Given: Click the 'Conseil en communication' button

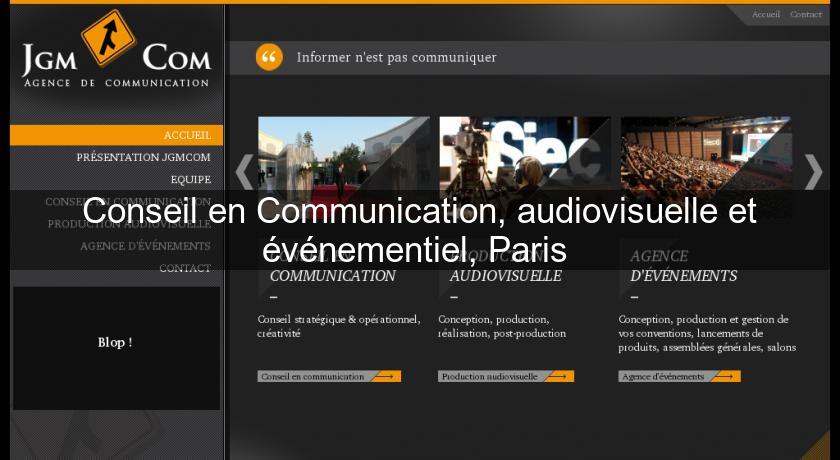Looking at the screenshot, I should tap(329, 376).
